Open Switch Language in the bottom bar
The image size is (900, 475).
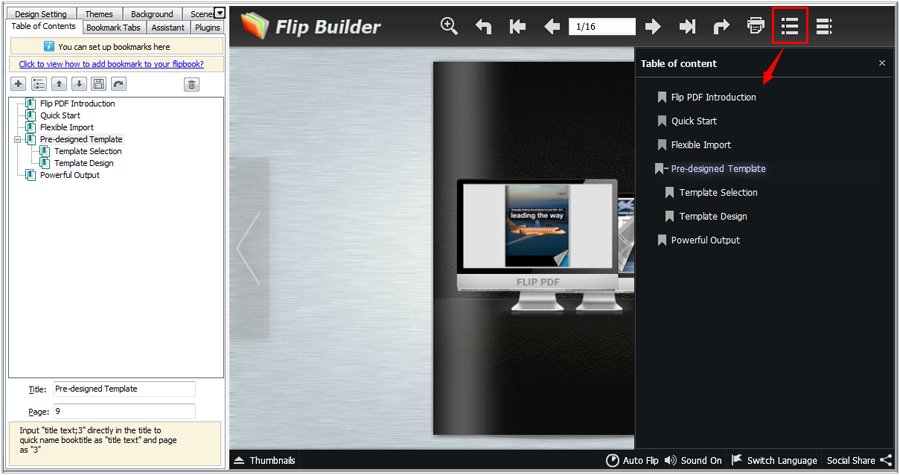point(774,460)
